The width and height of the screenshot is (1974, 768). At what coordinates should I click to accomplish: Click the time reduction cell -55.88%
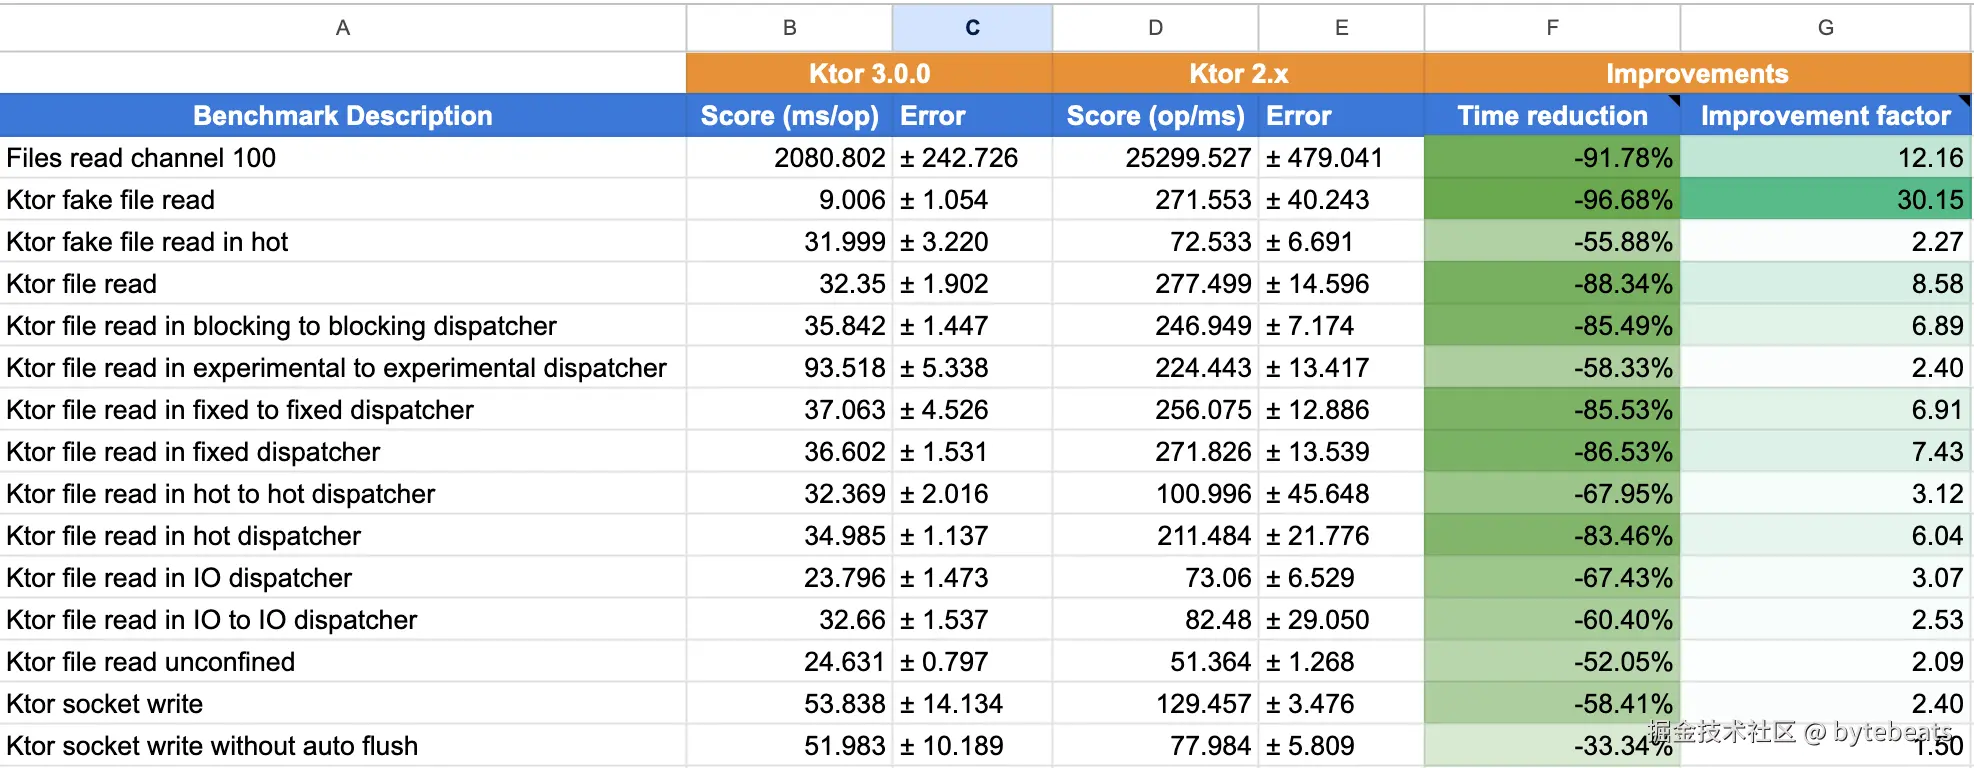pyautogui.click(x=1552, y=242)
